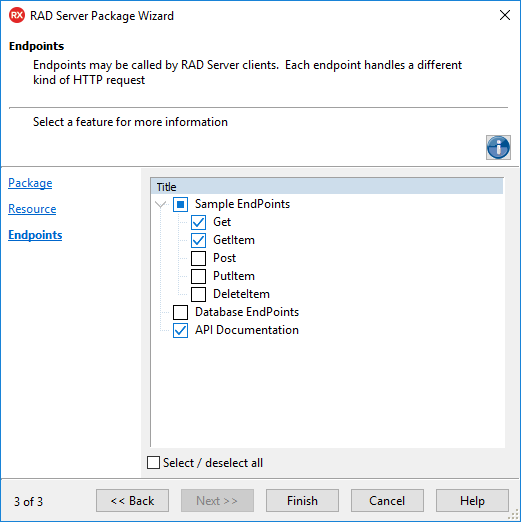Go to the Resource wizard page
The height and width of the screenshot is (522, 521).
pos(32,209)
